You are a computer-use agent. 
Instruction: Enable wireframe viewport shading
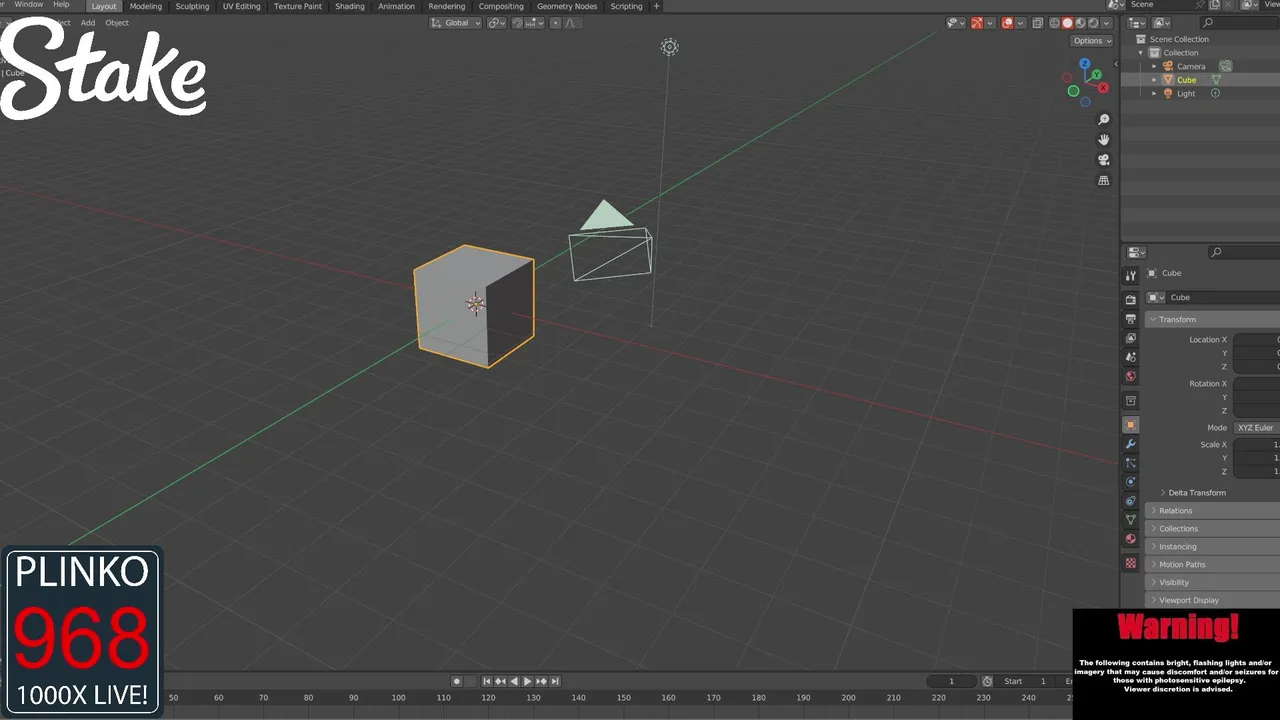(x=1054, y=23)
